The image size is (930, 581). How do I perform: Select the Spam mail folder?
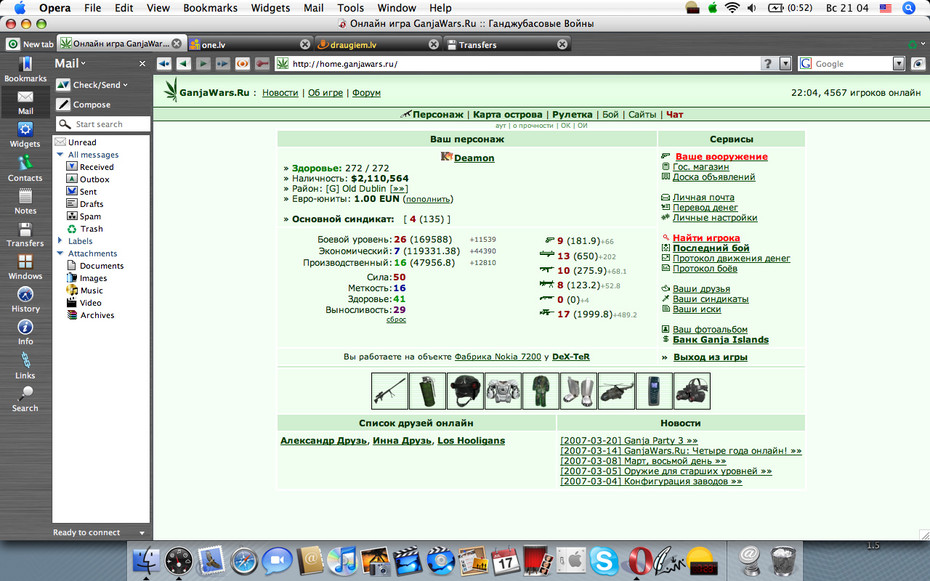pos(90,216)
